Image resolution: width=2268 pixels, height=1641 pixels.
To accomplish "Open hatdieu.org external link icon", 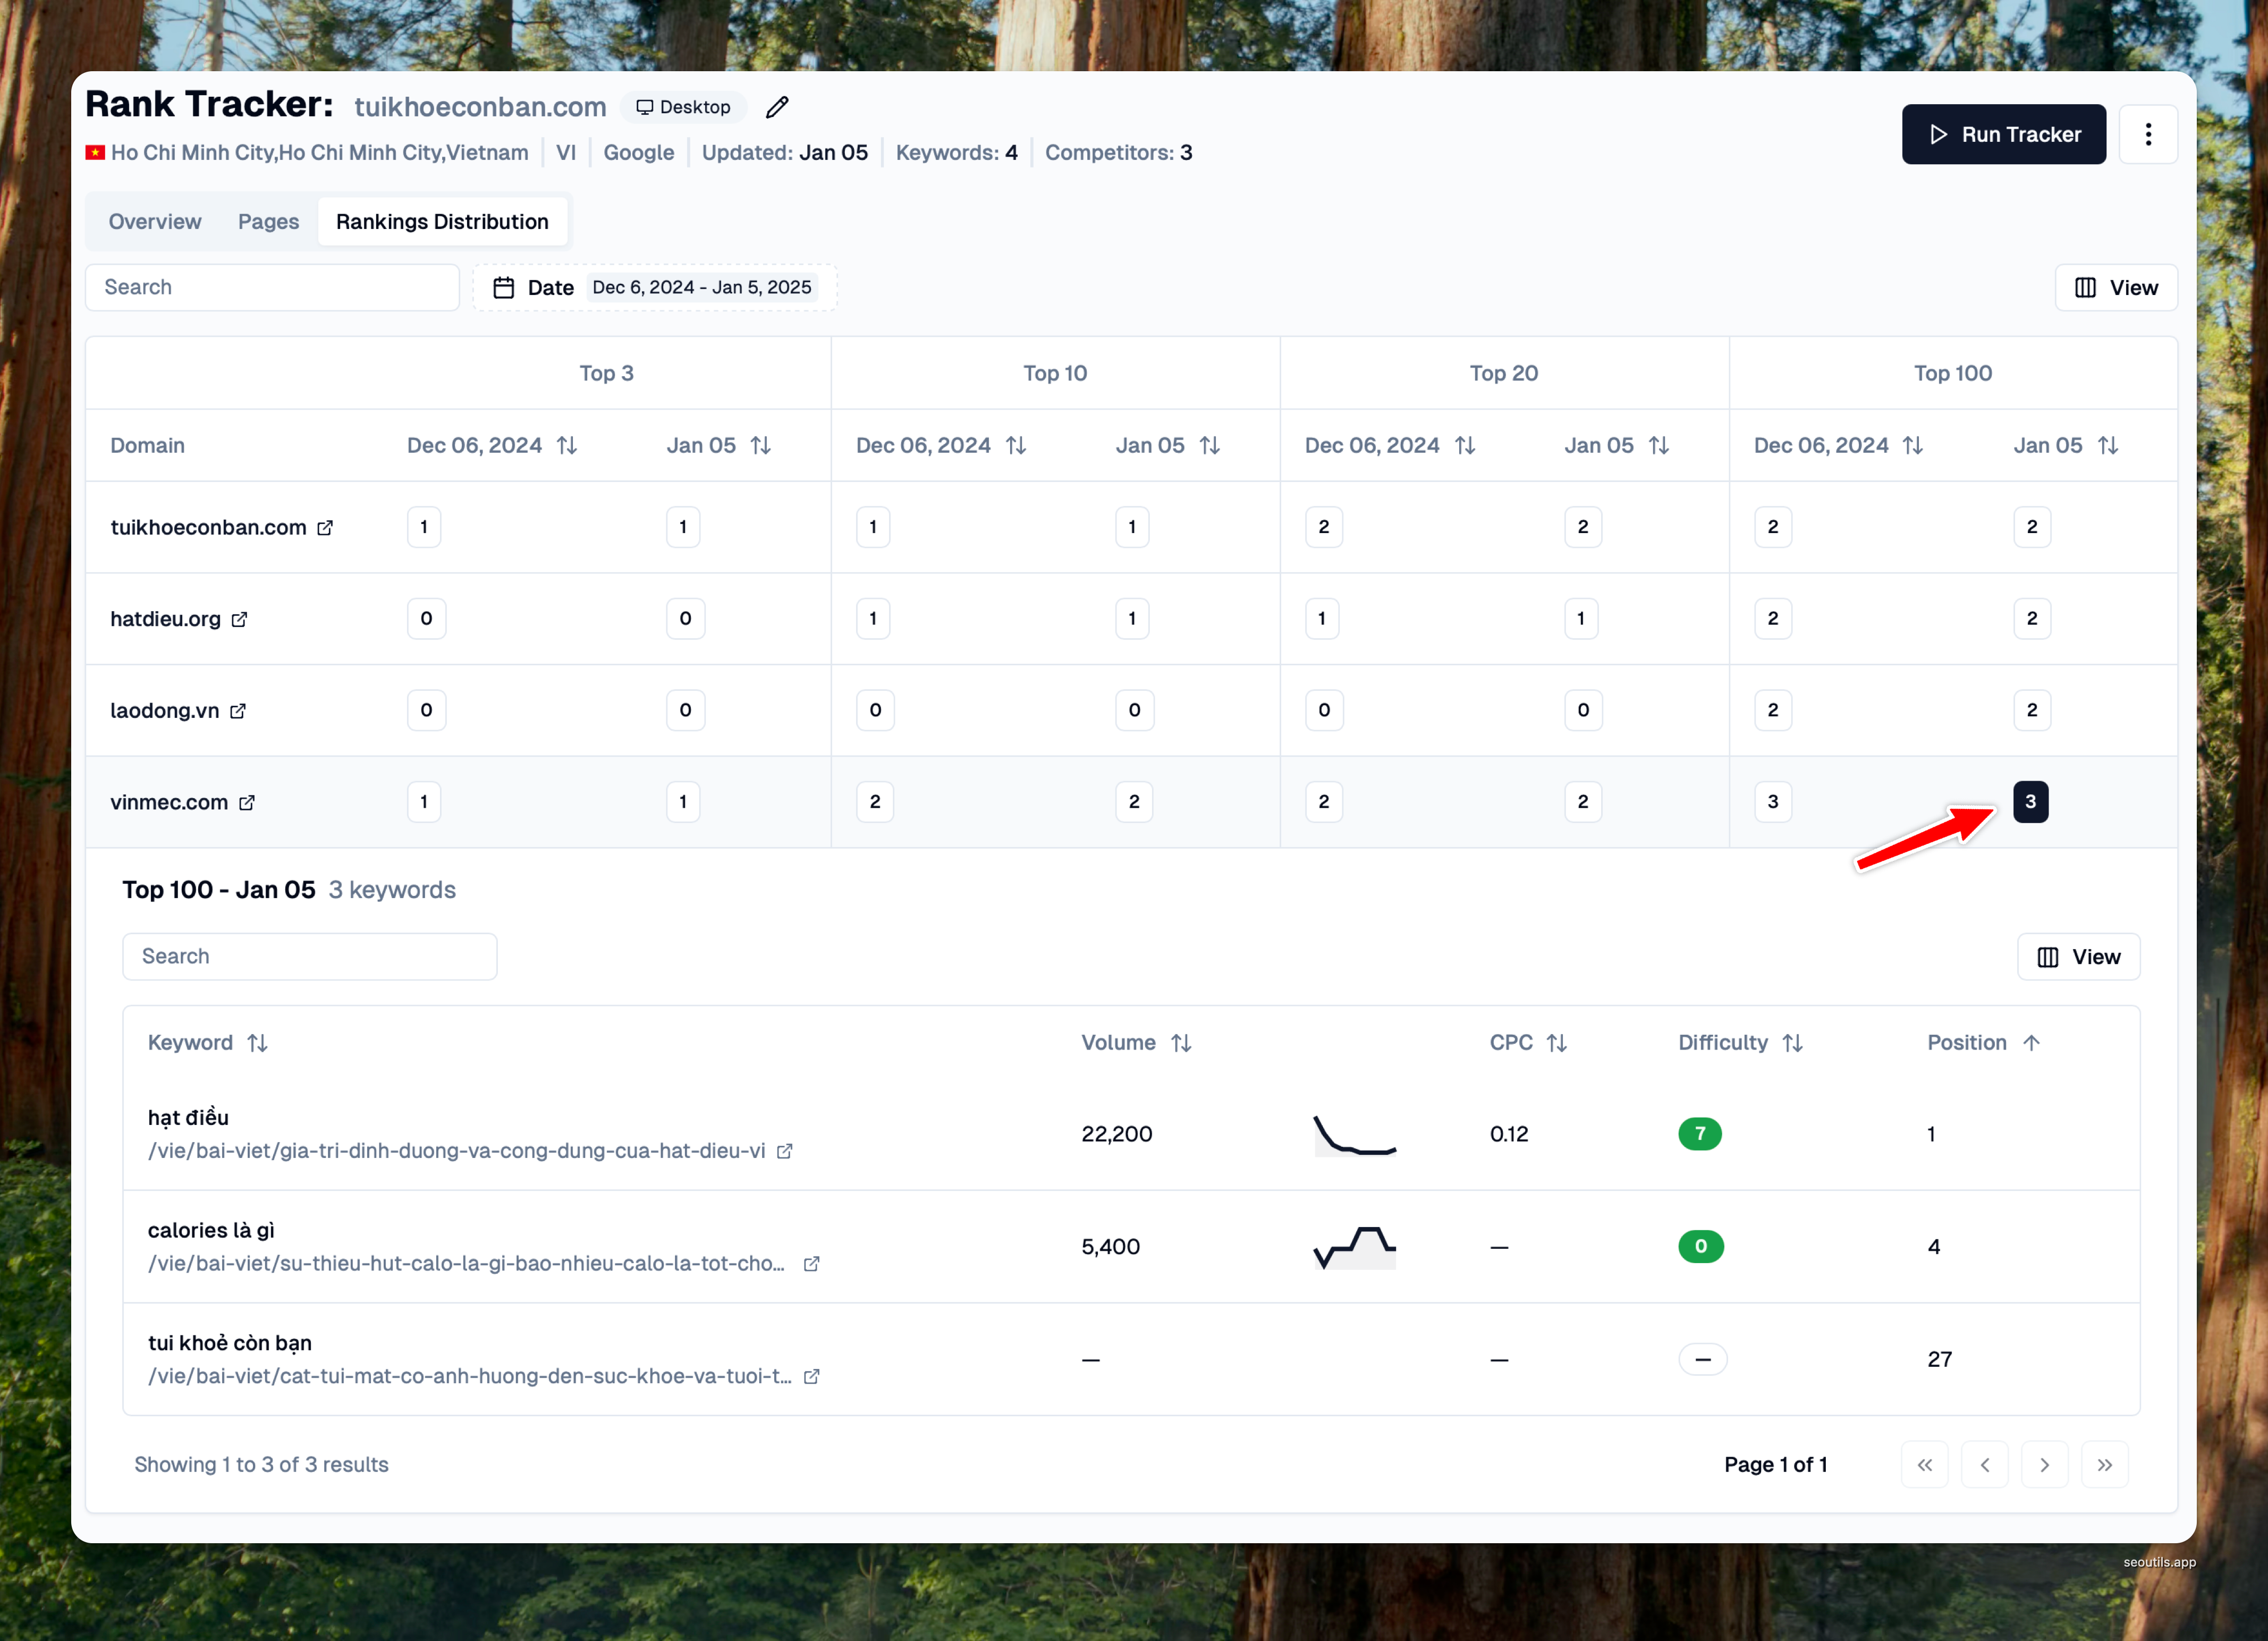I will coord(239,620).
